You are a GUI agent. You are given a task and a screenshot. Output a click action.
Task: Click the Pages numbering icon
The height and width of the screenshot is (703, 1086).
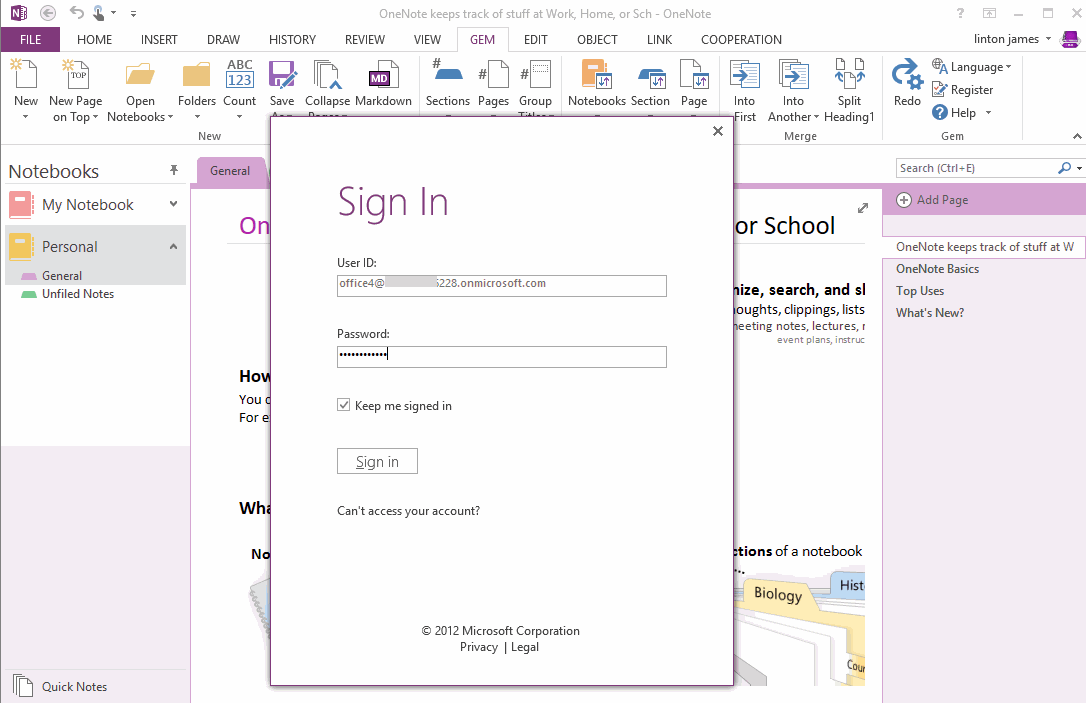pos(493,74)
